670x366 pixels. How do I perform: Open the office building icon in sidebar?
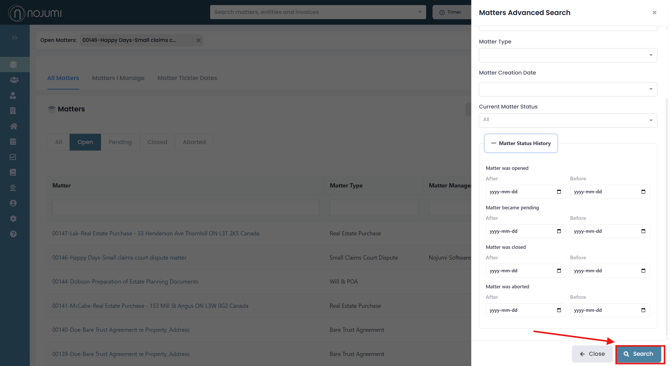[13, 111]
